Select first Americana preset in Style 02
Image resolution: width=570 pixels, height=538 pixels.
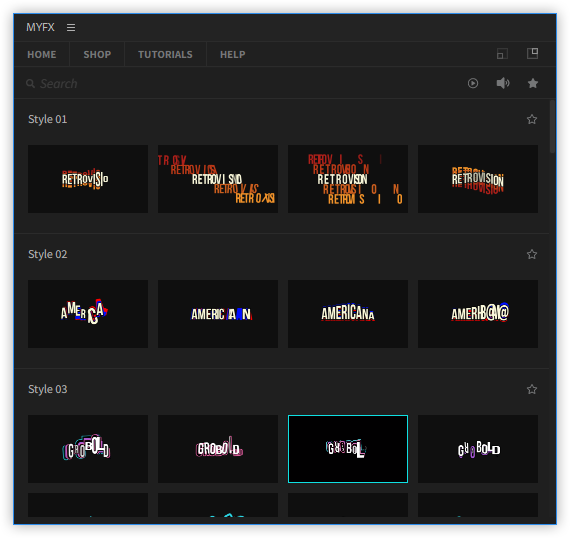coord(88,314)
